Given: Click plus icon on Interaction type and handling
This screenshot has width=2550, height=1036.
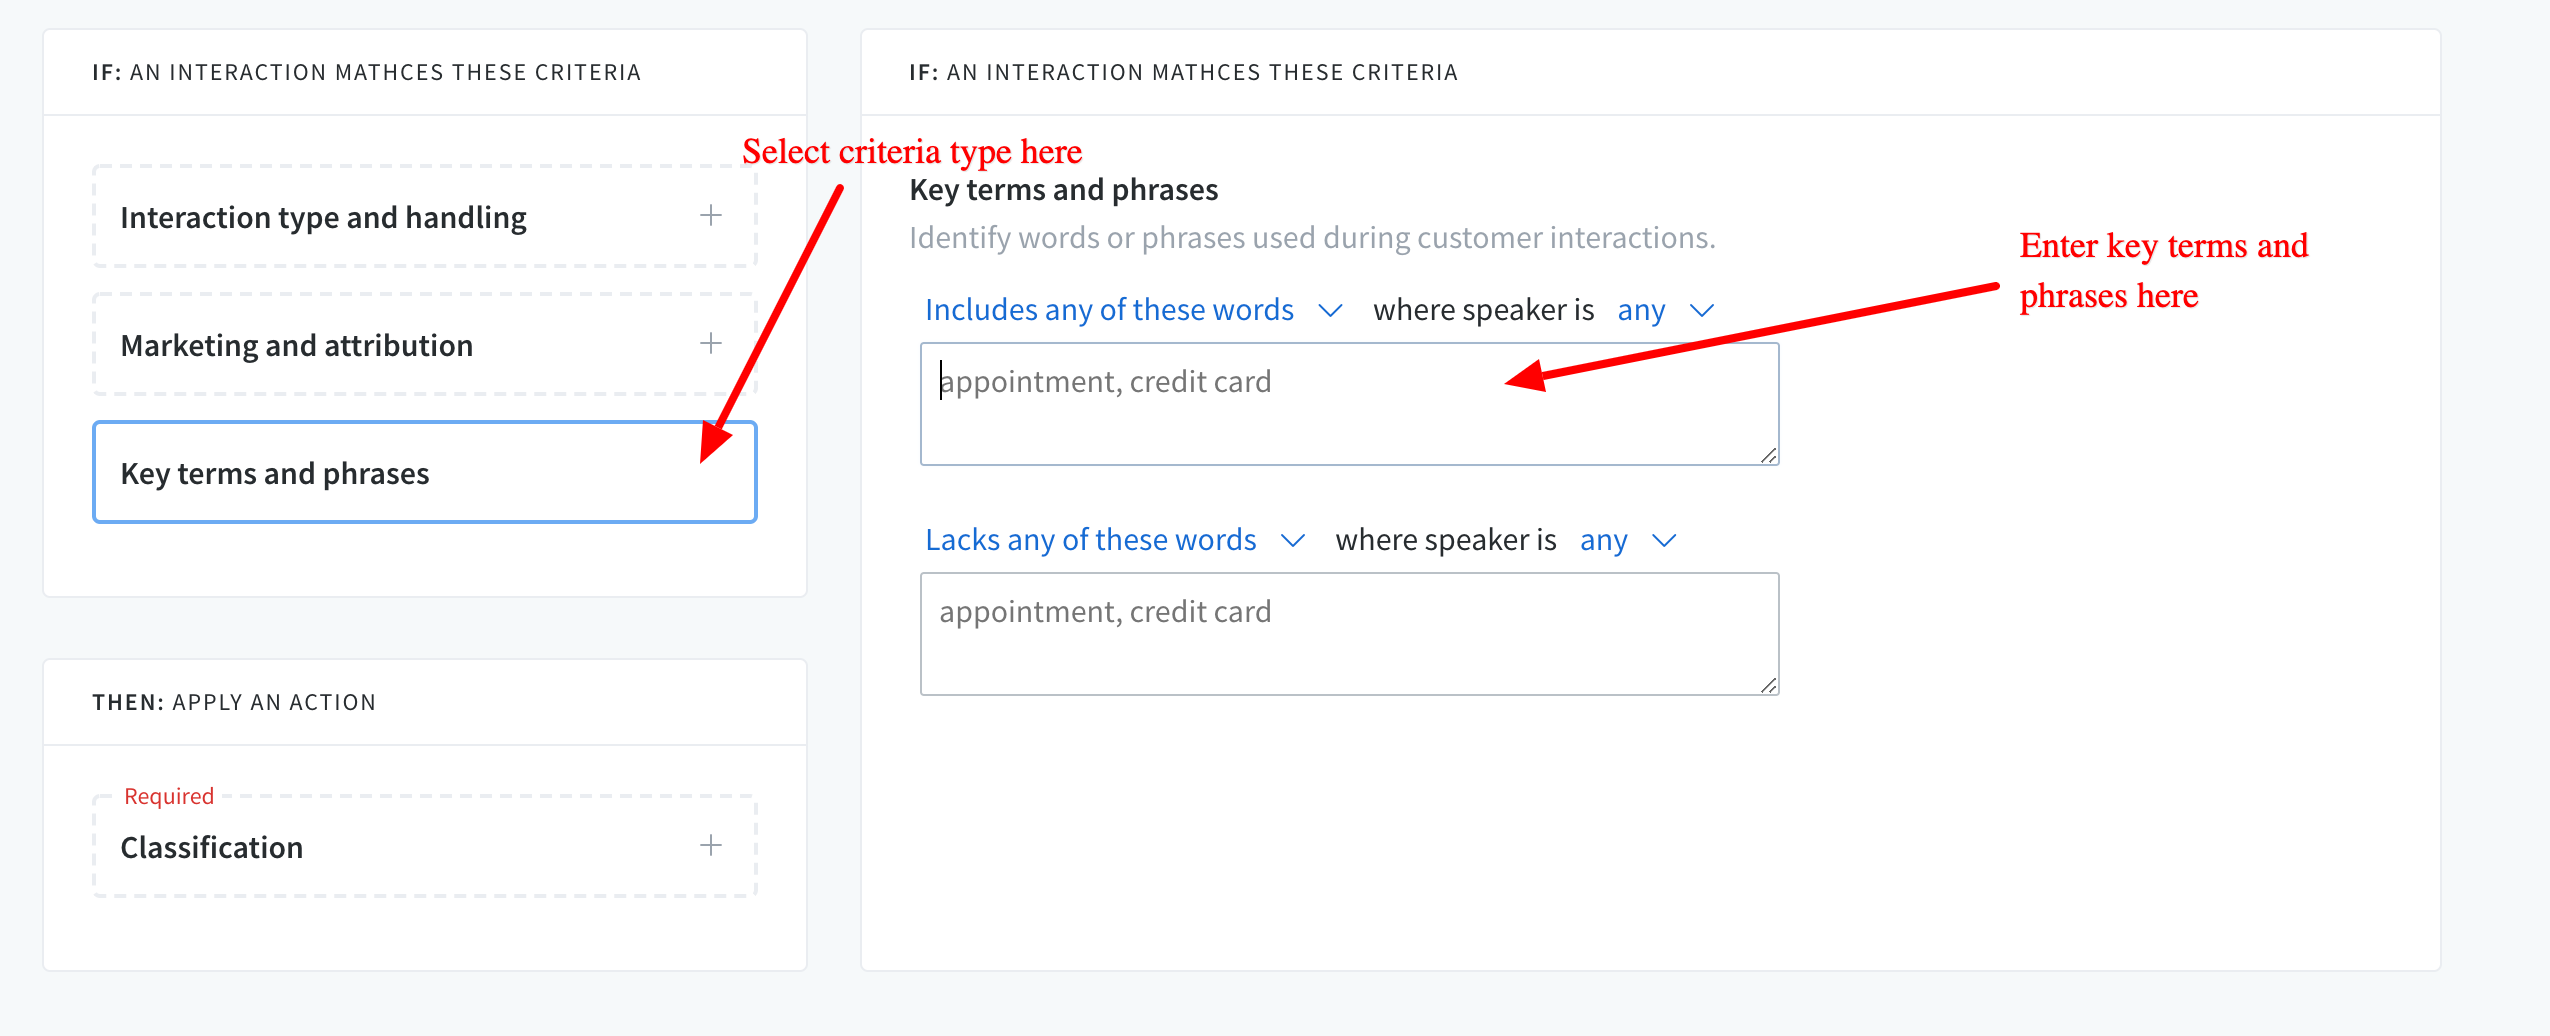Looking at the screenshot, I should tap(710, 216).
